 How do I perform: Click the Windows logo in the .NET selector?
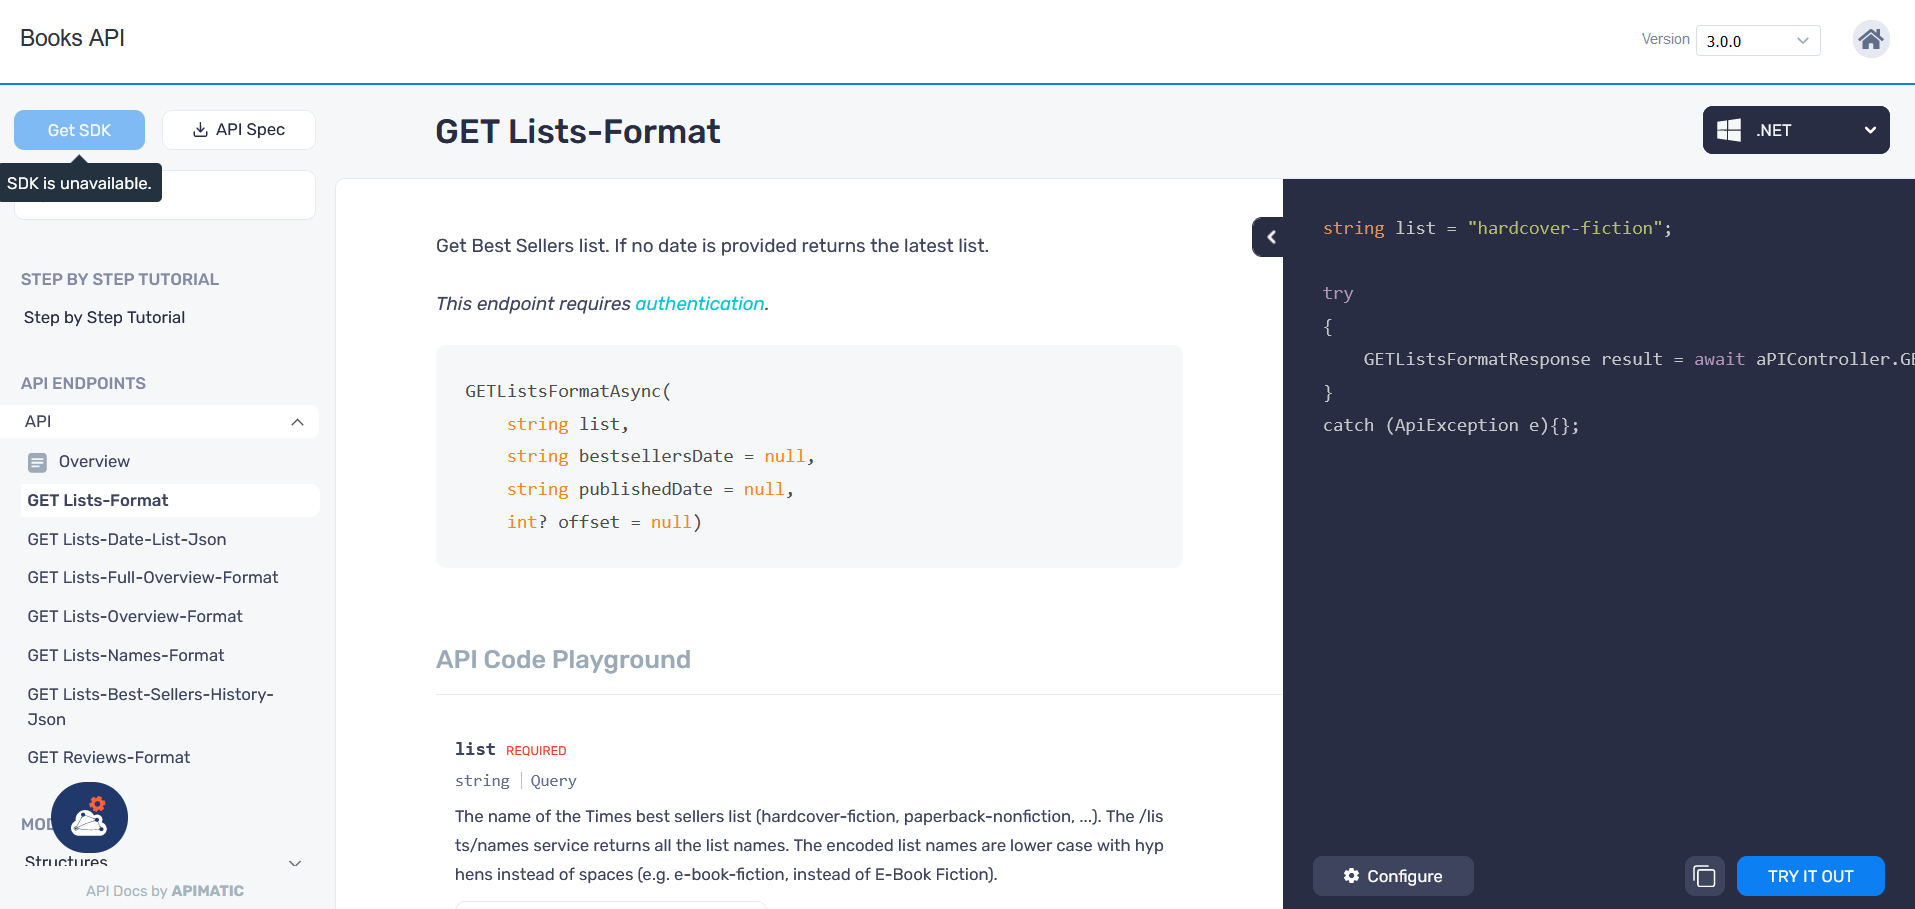coord(1729,130)
